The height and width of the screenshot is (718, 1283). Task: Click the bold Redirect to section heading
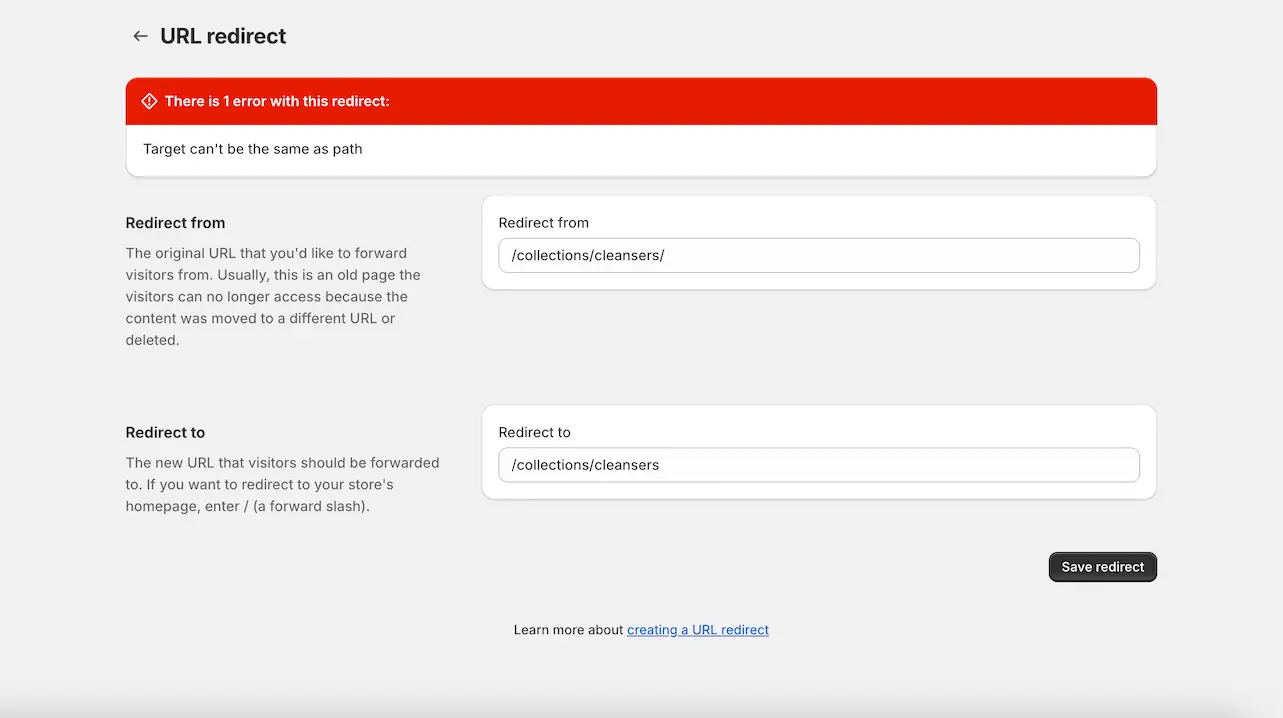pos(165,433)
